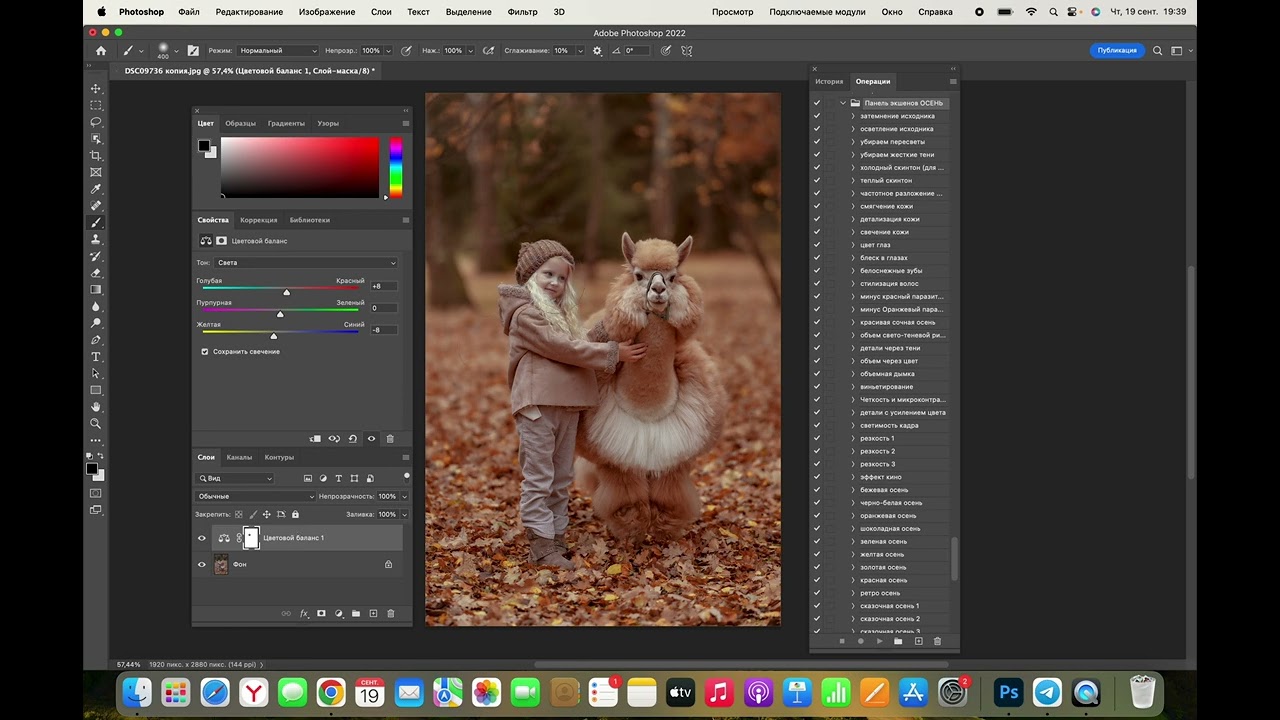The image size is (1280, 720).
Task: Click the Home icon in the options bar
Action: 101,50
